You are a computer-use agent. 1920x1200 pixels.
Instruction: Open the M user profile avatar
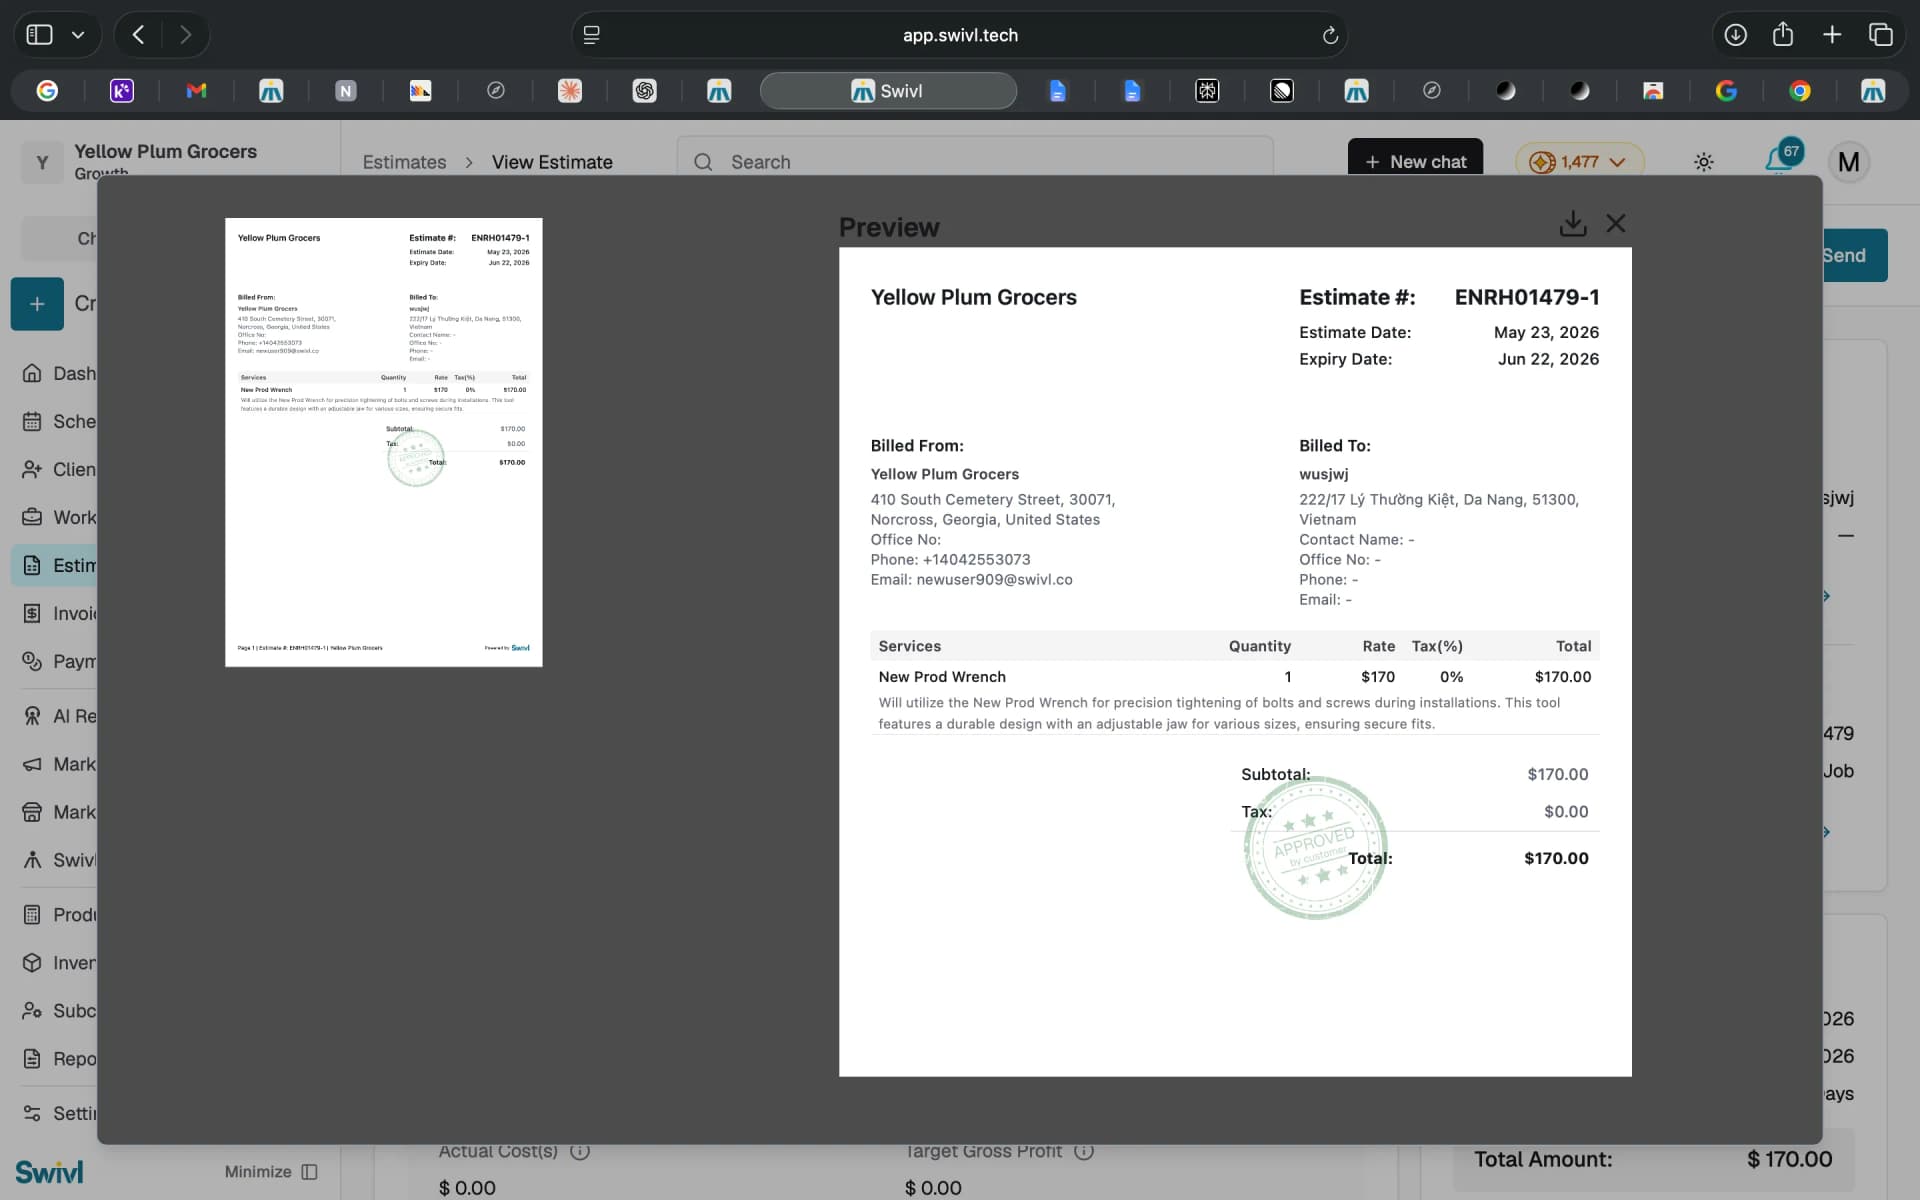1849,161
